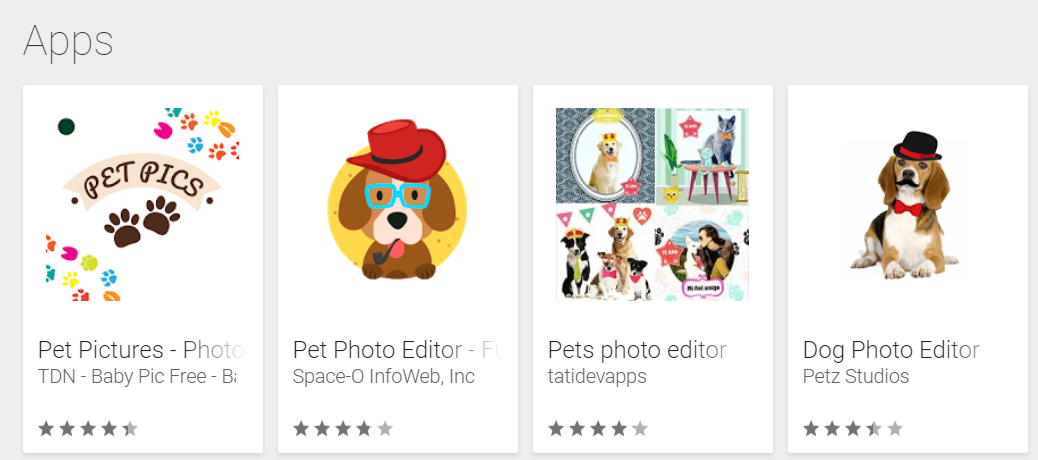Image resolution: width=1038 pixels, height=460 pixels.
Task: Open the Pets photo editor collage icon
Action: click(652, 204)
